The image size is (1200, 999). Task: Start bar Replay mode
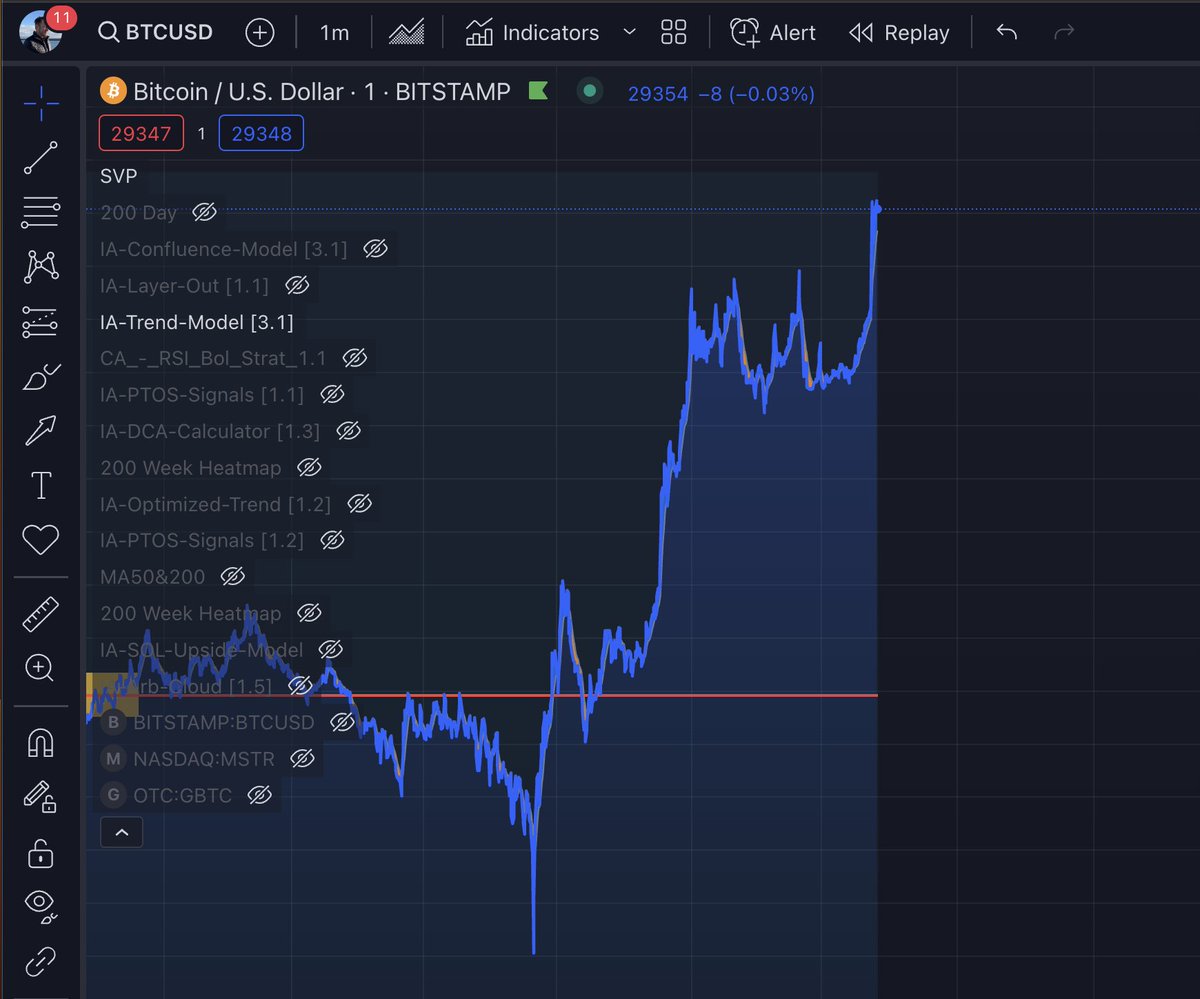[x=899, y=32]
